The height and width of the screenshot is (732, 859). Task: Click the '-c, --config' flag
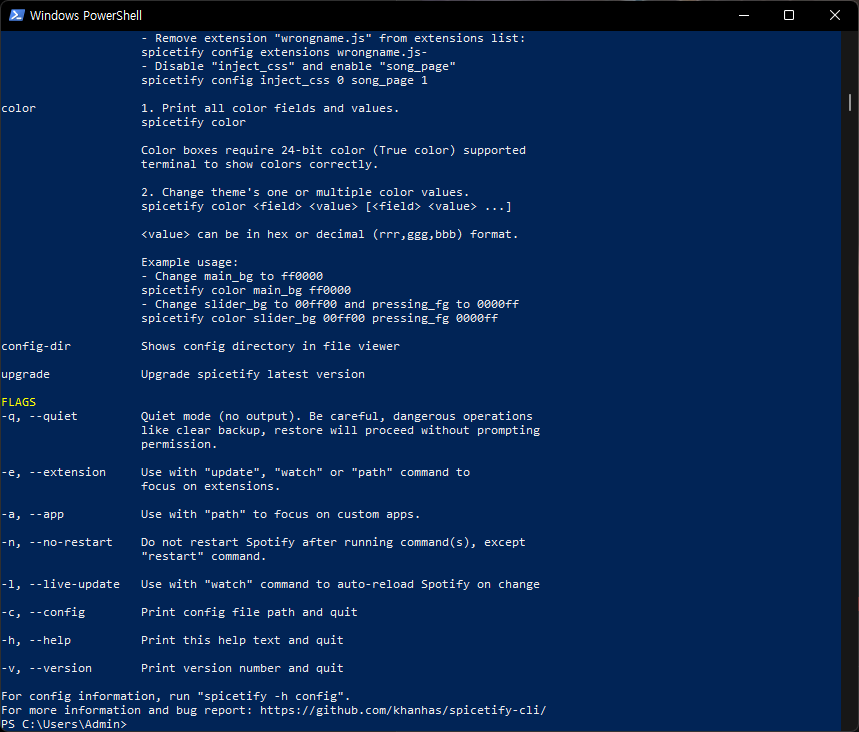43,613
